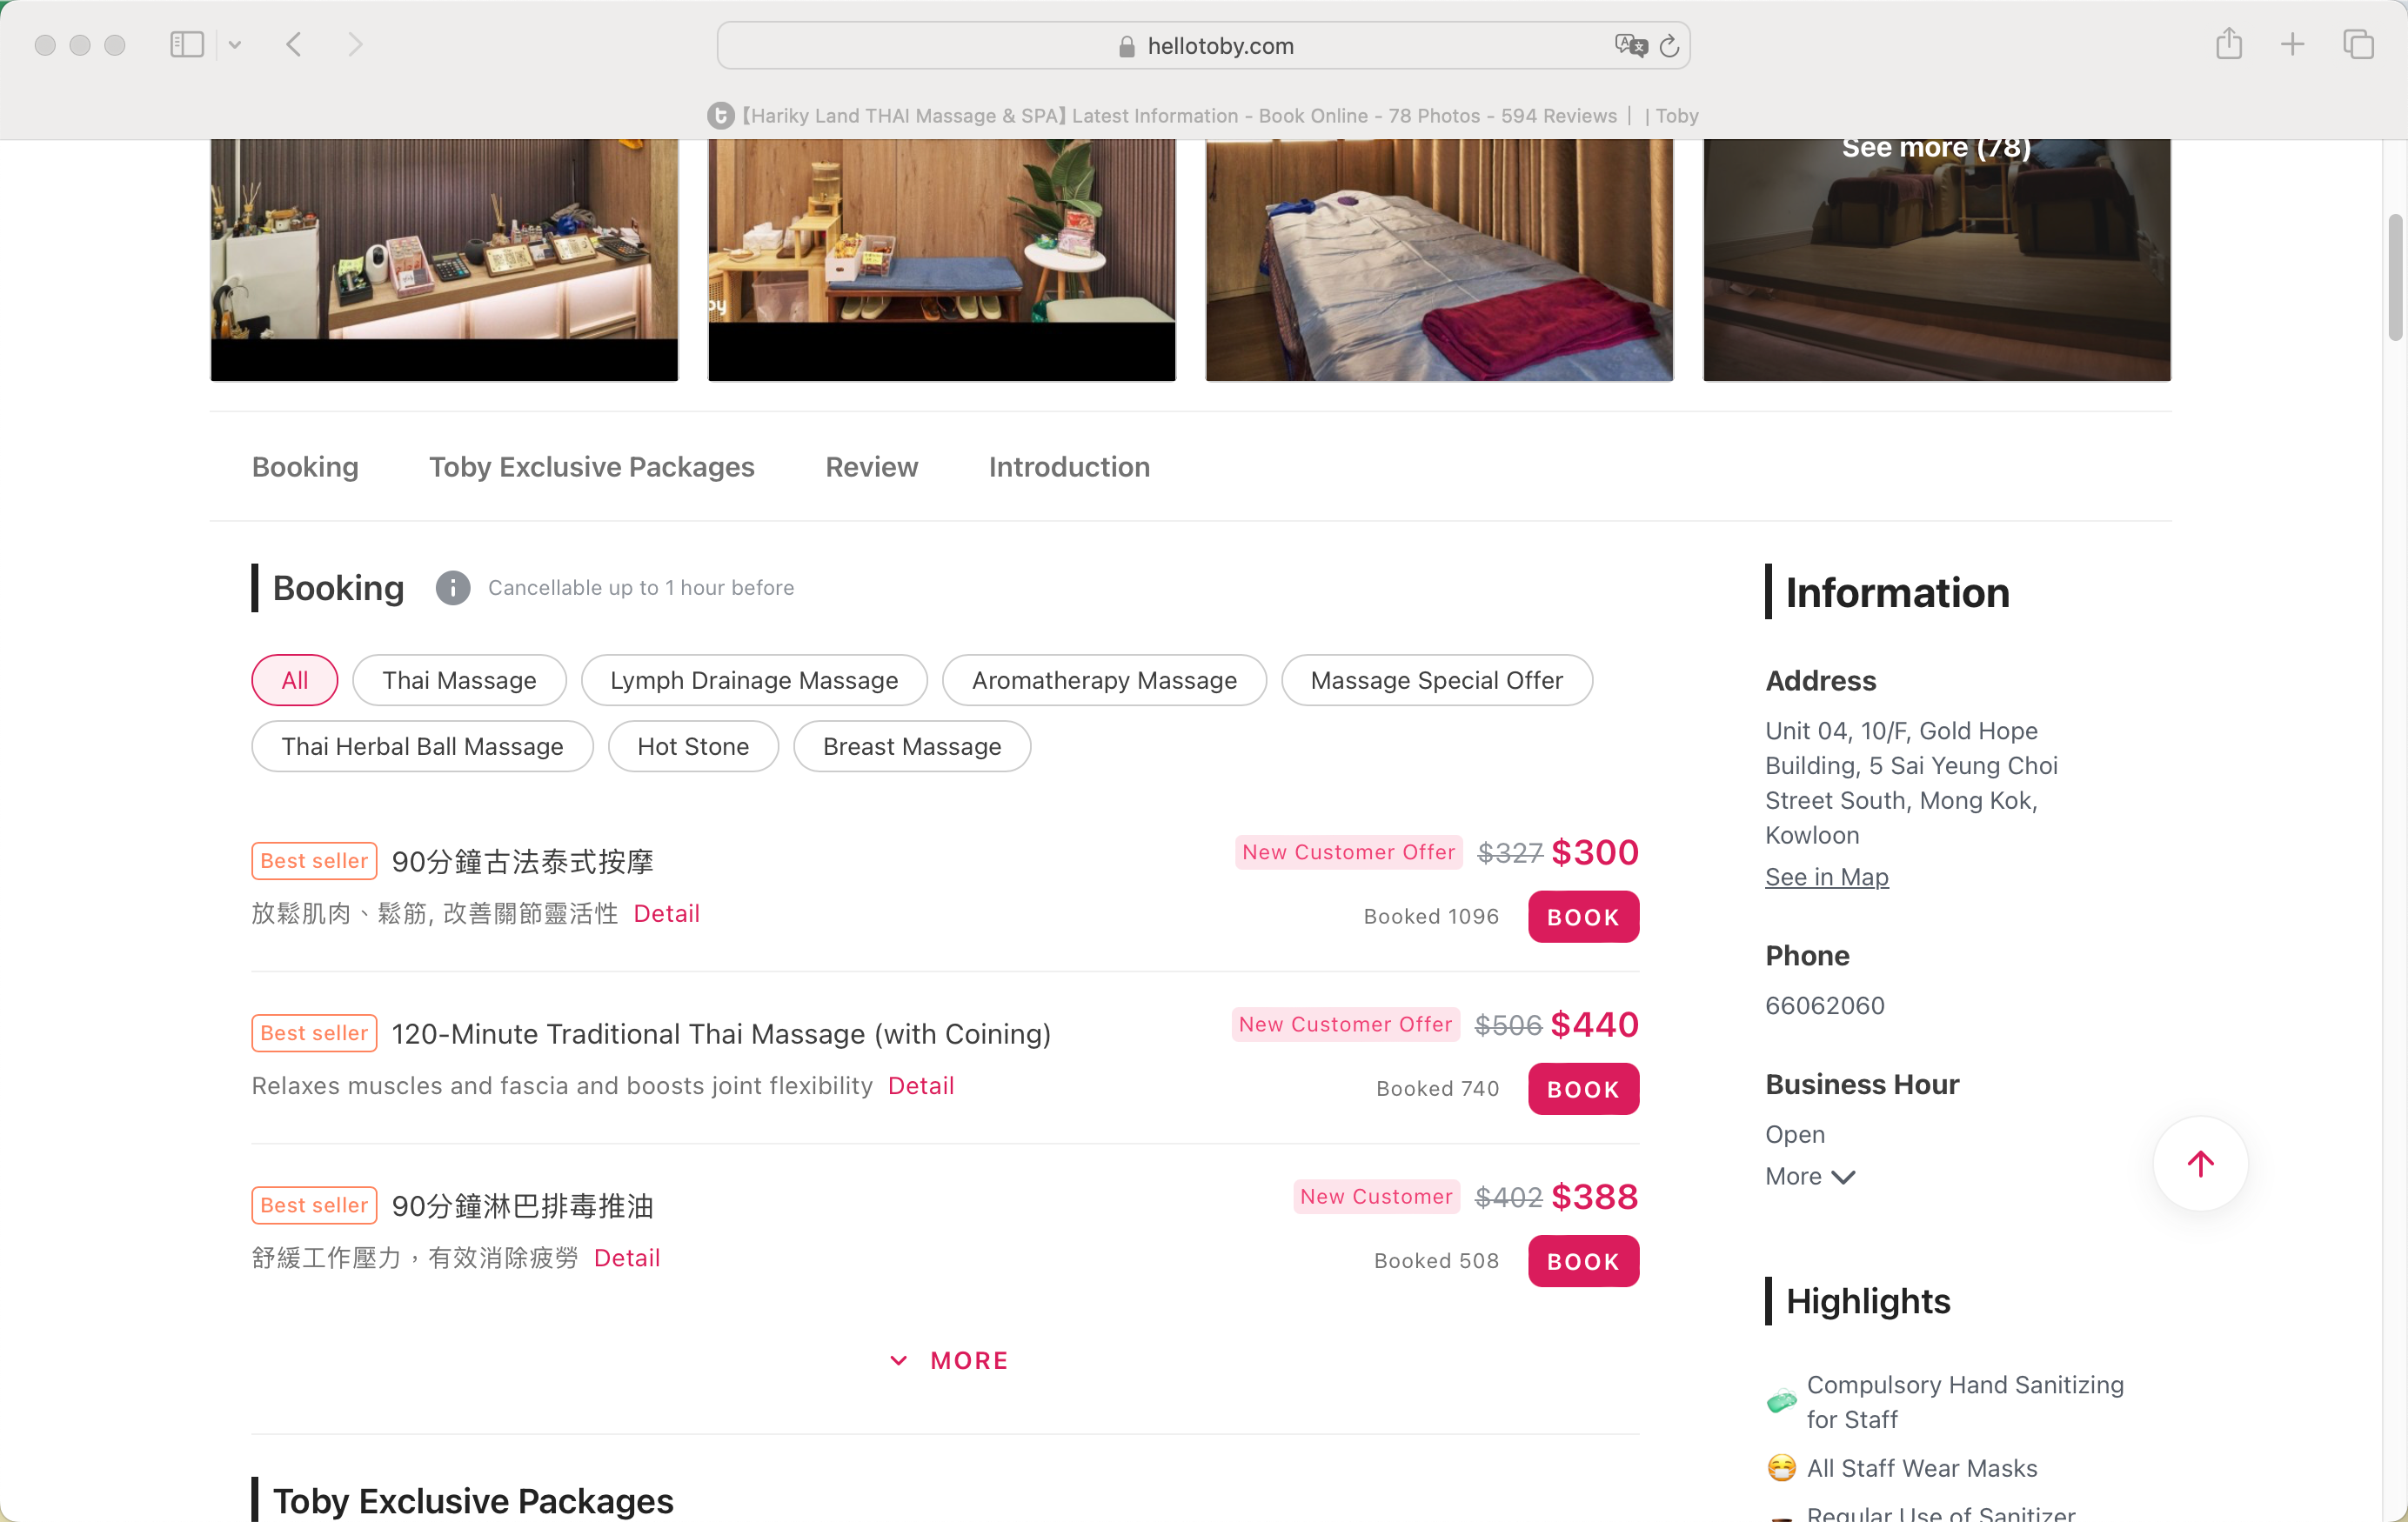The width and height of the screenshot is (2408, 1522).
Task: Open sidebar dropdown chevron
Action: pos(235,45)
